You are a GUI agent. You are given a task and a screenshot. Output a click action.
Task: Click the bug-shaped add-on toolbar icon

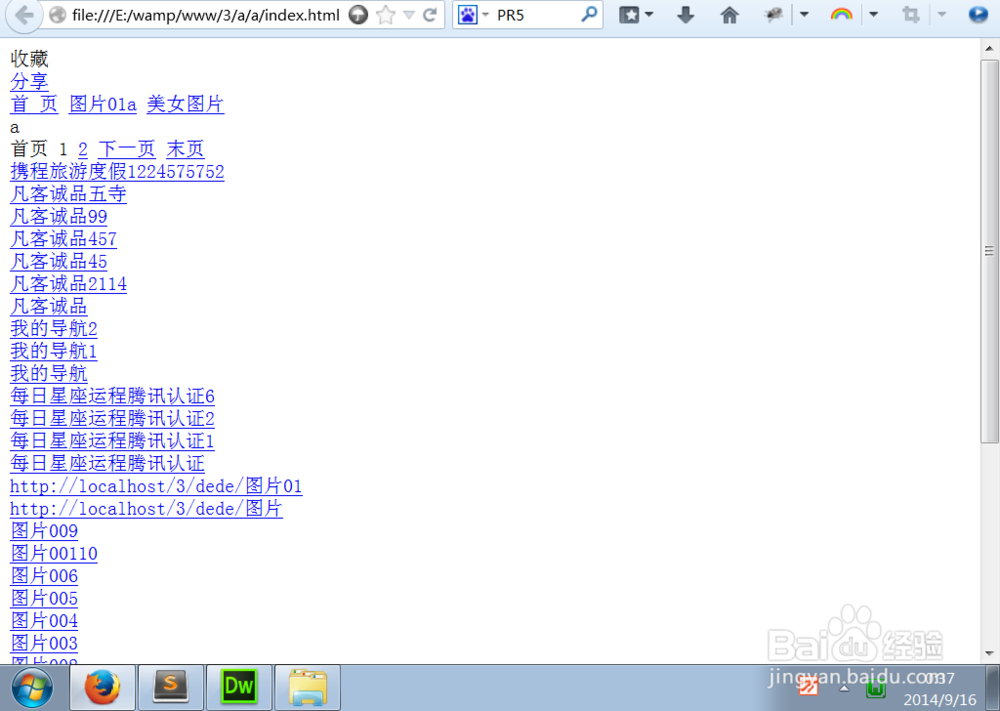(x=774, y=15)
